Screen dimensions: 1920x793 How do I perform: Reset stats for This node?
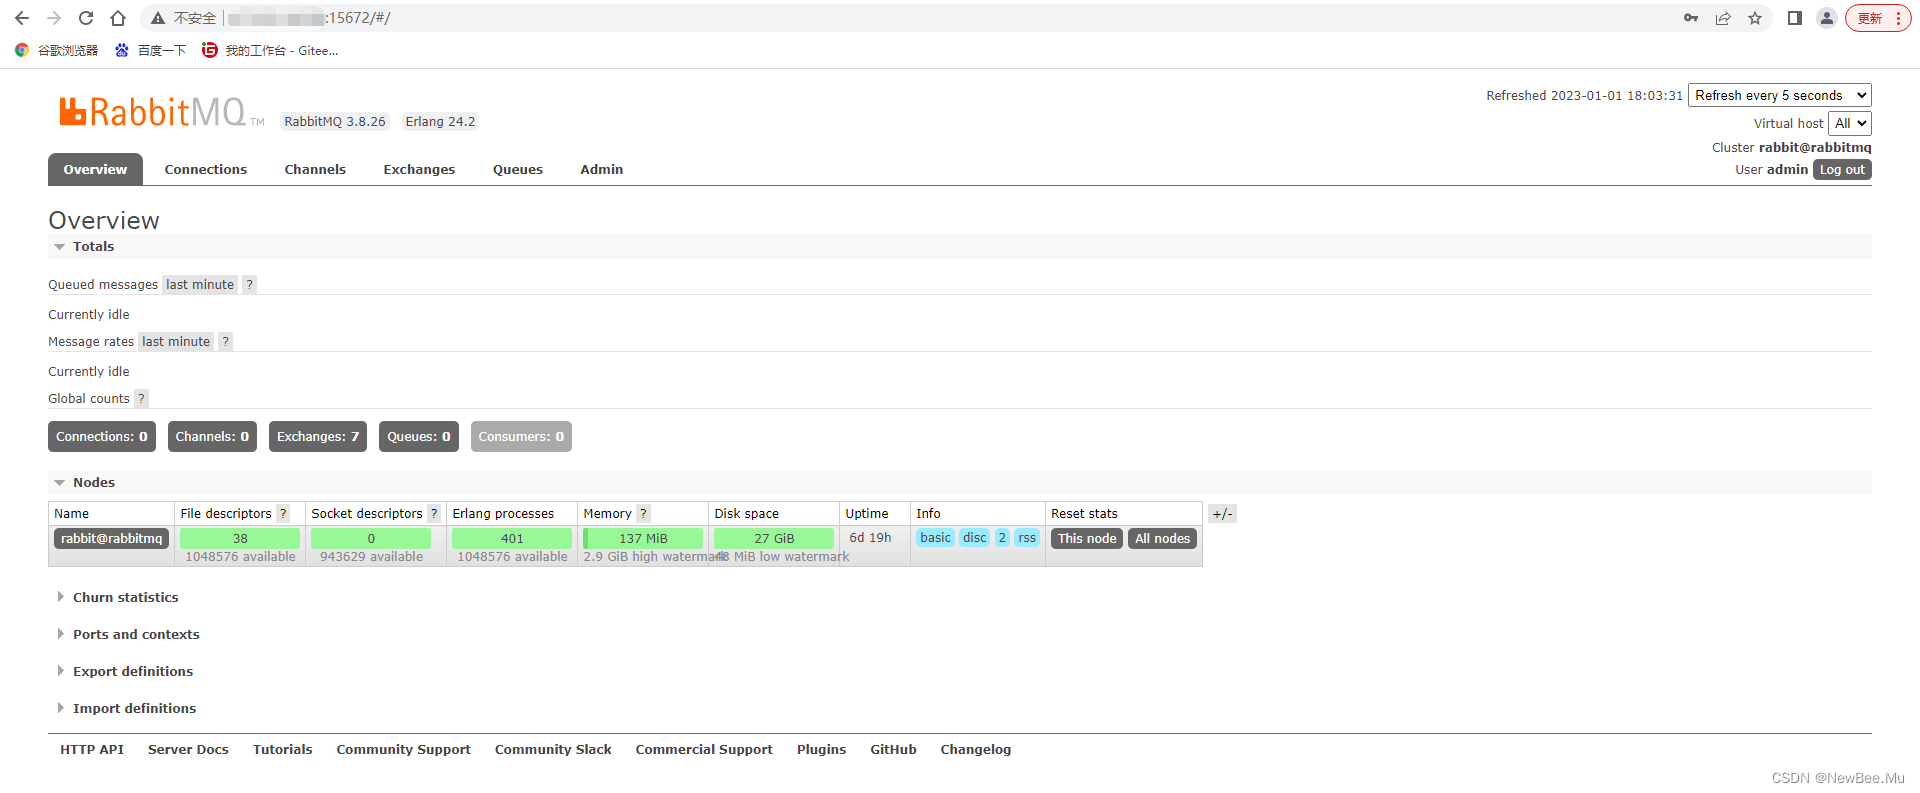point(1087,538)
